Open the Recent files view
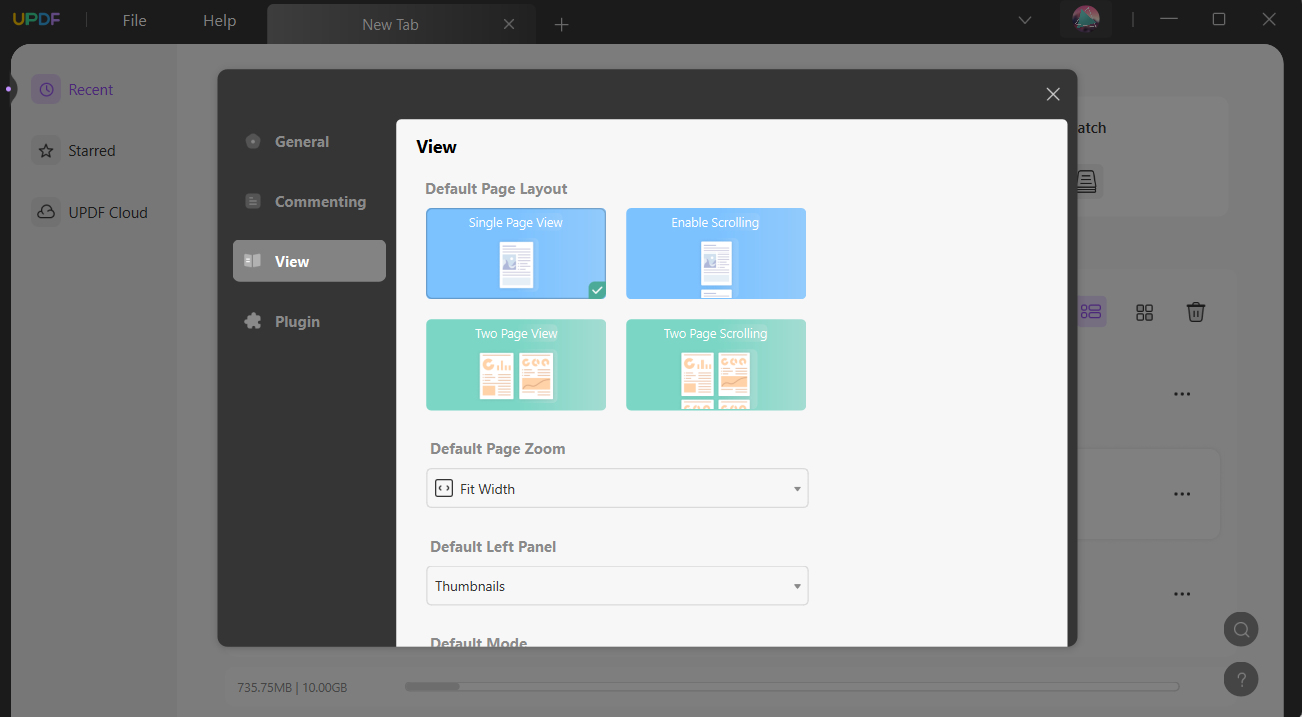 (90, 89)
